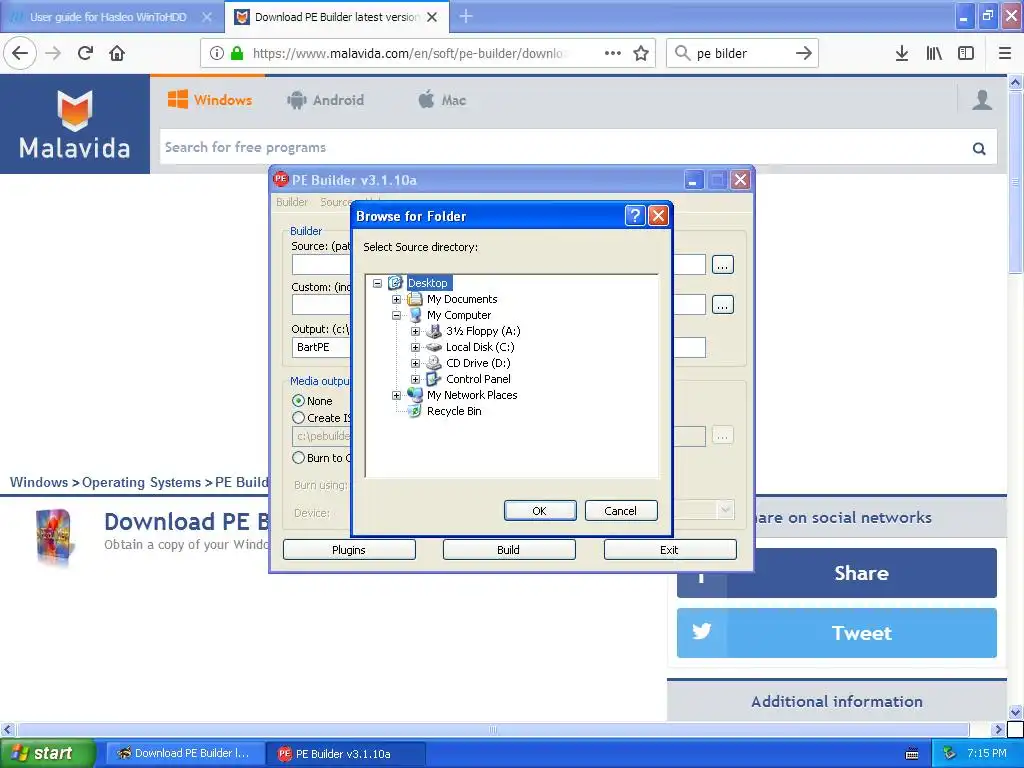This screenshot has width=1024, height=768.
Task: Open Windows platform tab on Malavida
Action: point(210,100)
